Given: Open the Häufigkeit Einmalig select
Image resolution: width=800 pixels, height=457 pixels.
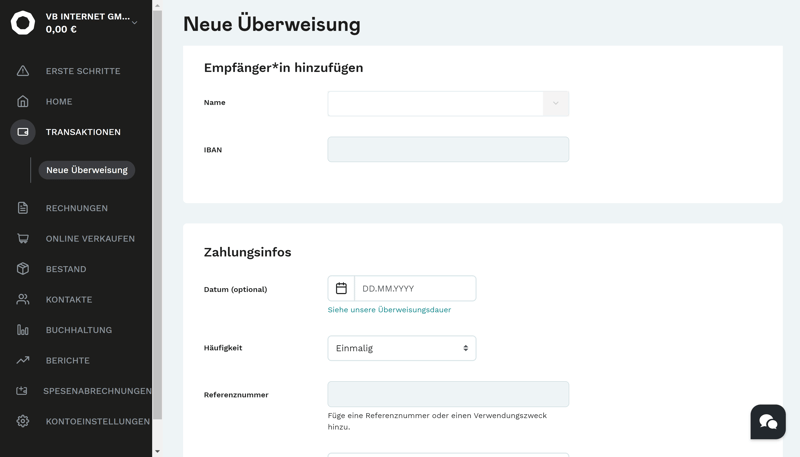Looking at the screenshot, I should pyautogui.click(x=402, y=348).
